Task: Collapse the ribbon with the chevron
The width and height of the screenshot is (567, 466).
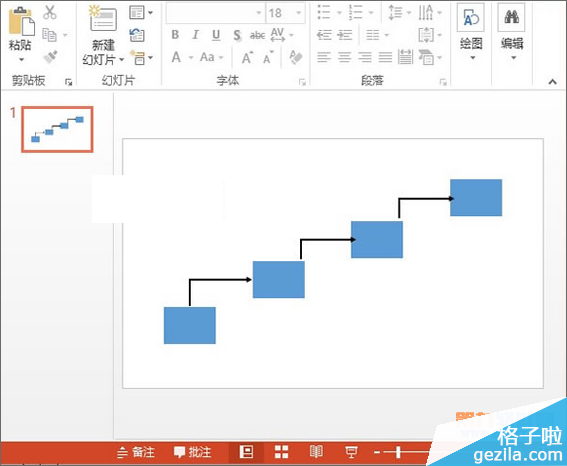Action: point(552,82)
